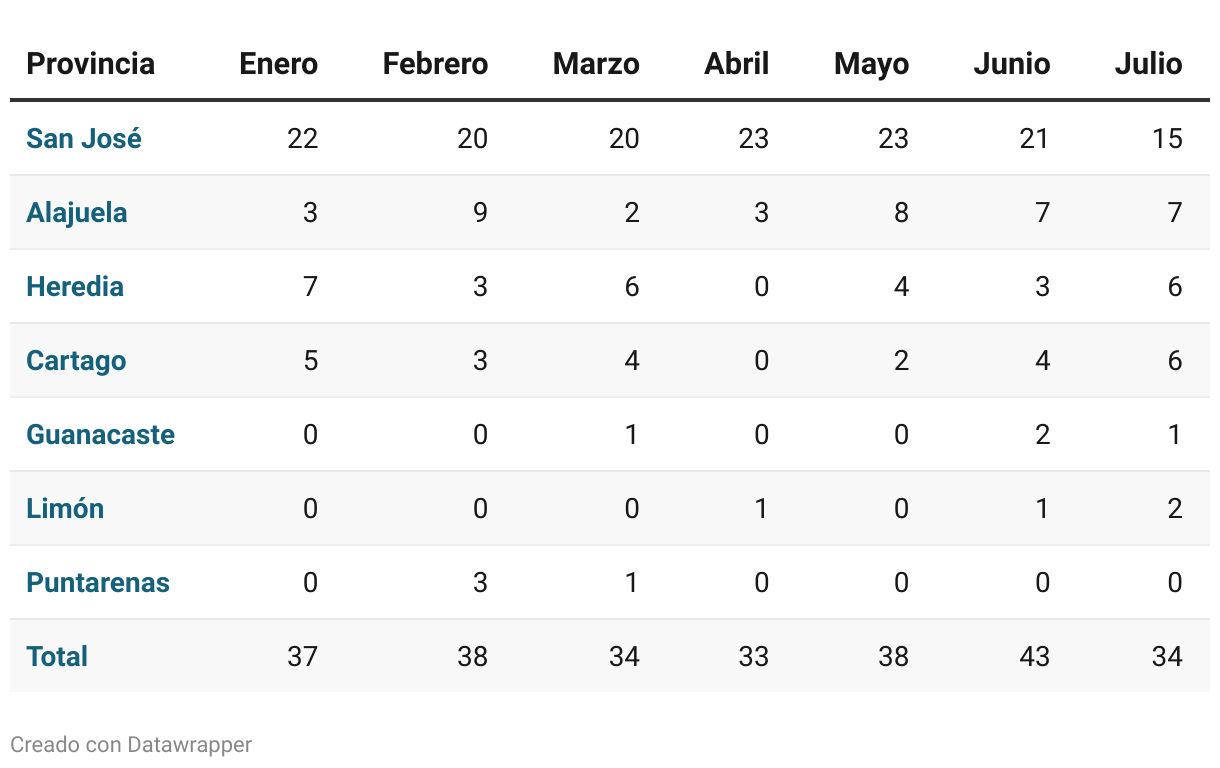Click the Creado con Datawrapper credit
The height and width of the screenshot is (768, 1220).
pos(131,744)
